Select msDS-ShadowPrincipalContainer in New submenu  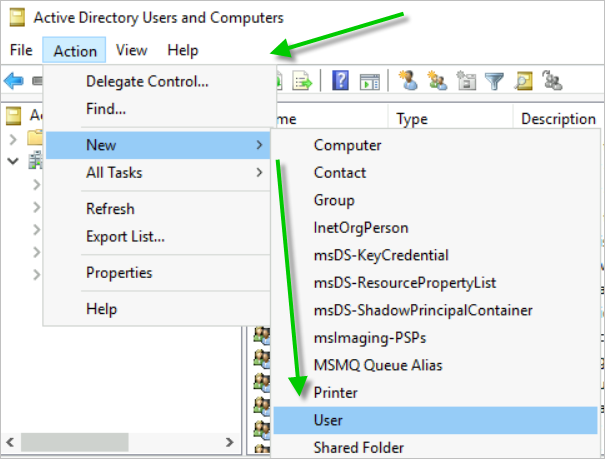click(435, 310)
